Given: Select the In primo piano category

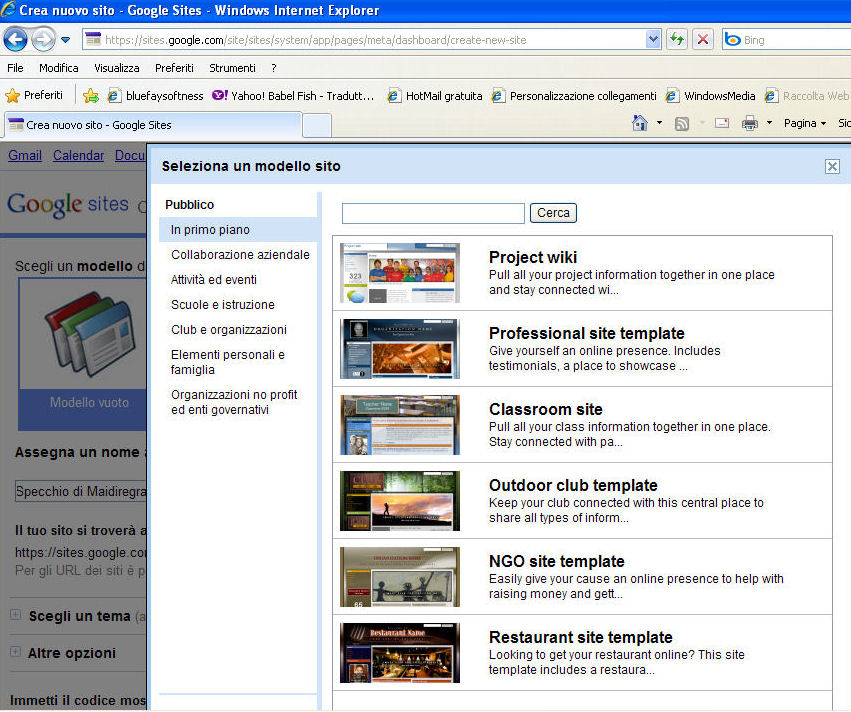Looking at the screenshot, I should coord(238,230).
